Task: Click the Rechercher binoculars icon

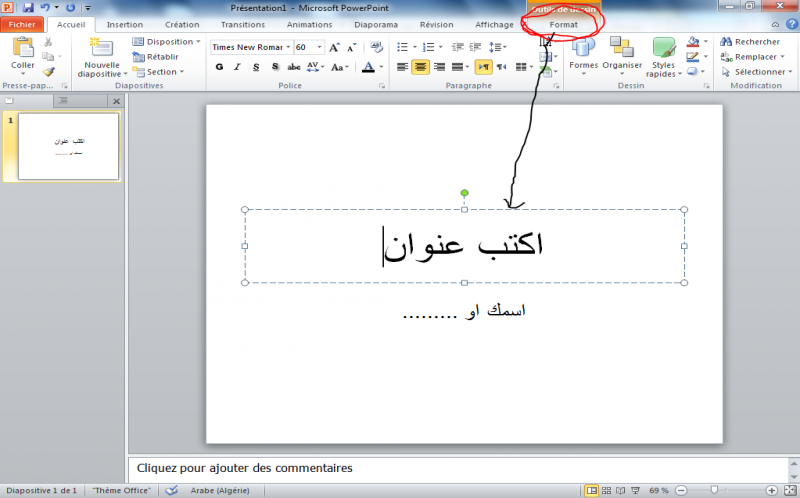Action: (x=725, y=42)
